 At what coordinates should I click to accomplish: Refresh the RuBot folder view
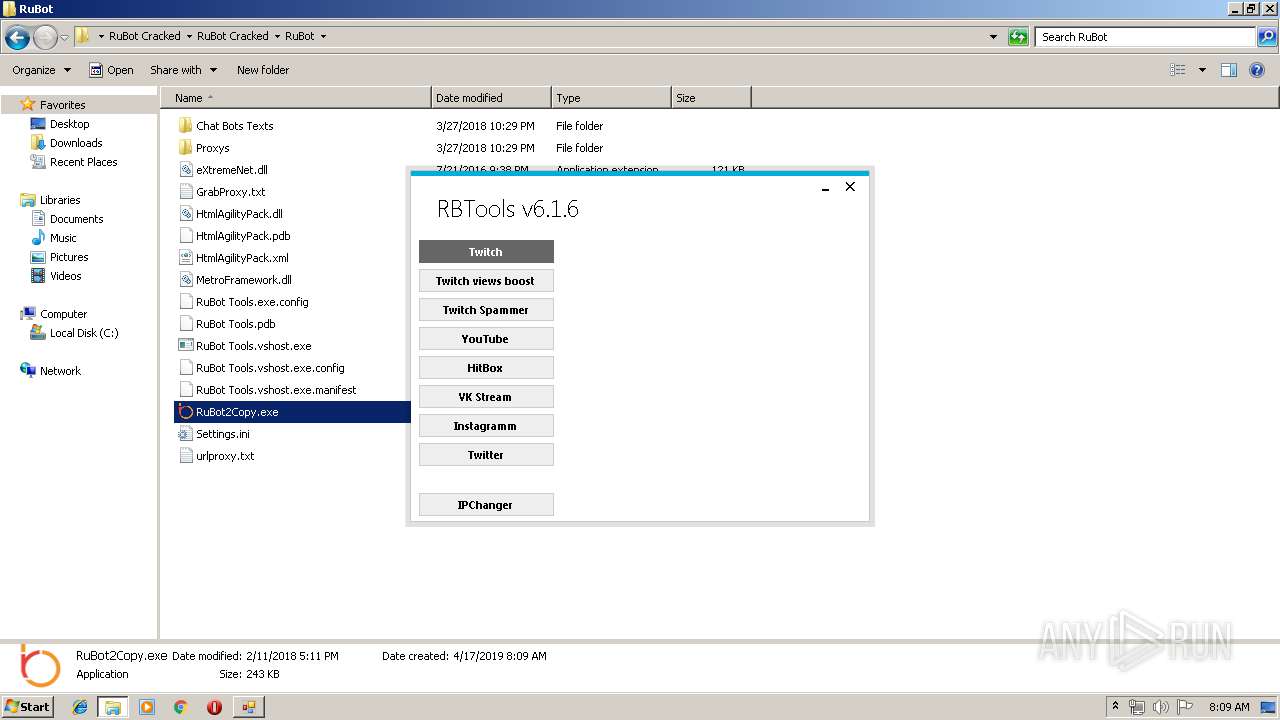tap(1018, 37)
